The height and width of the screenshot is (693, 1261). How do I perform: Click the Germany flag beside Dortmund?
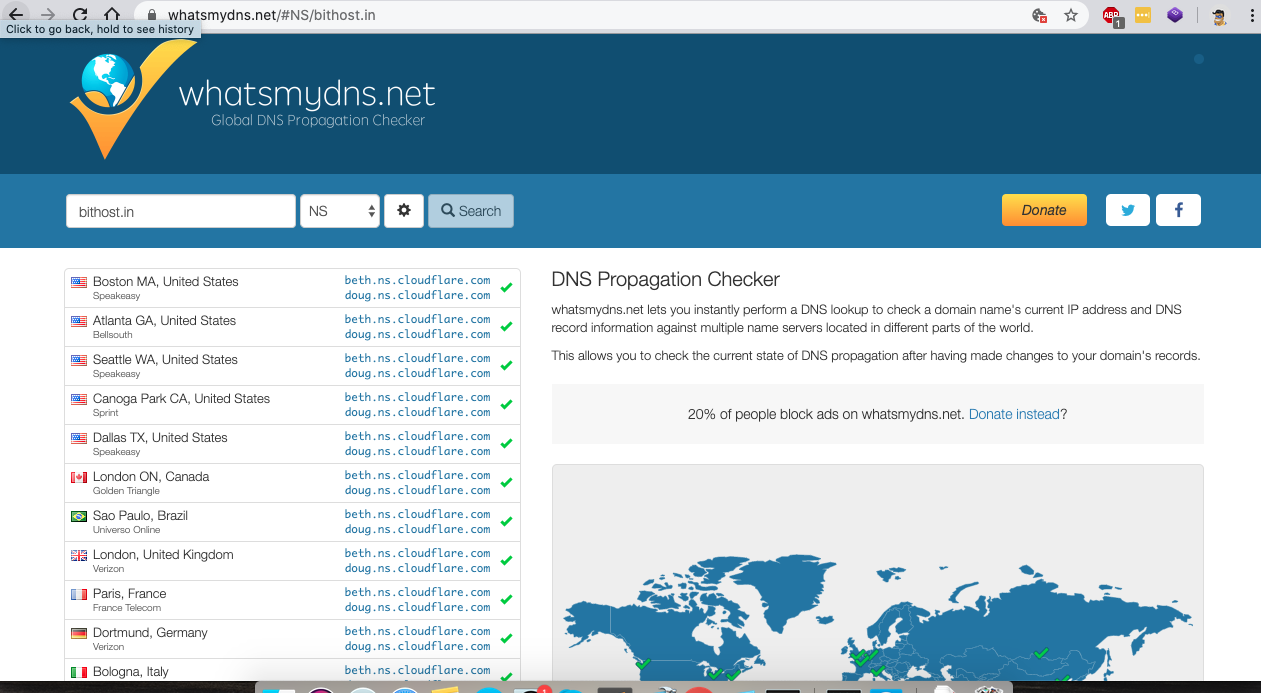[x=79, y=633]
